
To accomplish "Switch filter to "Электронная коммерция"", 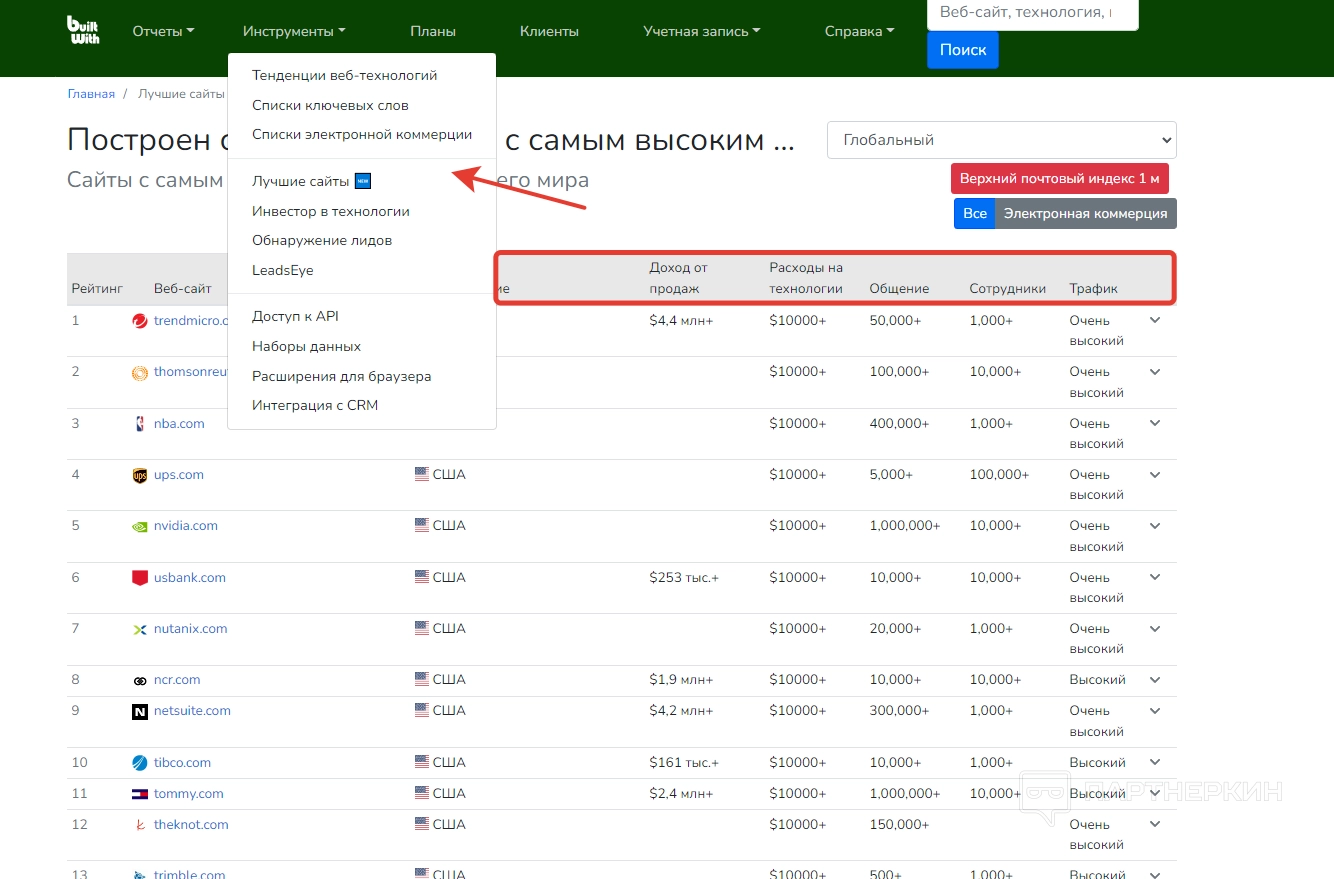I will point(1085,213).
